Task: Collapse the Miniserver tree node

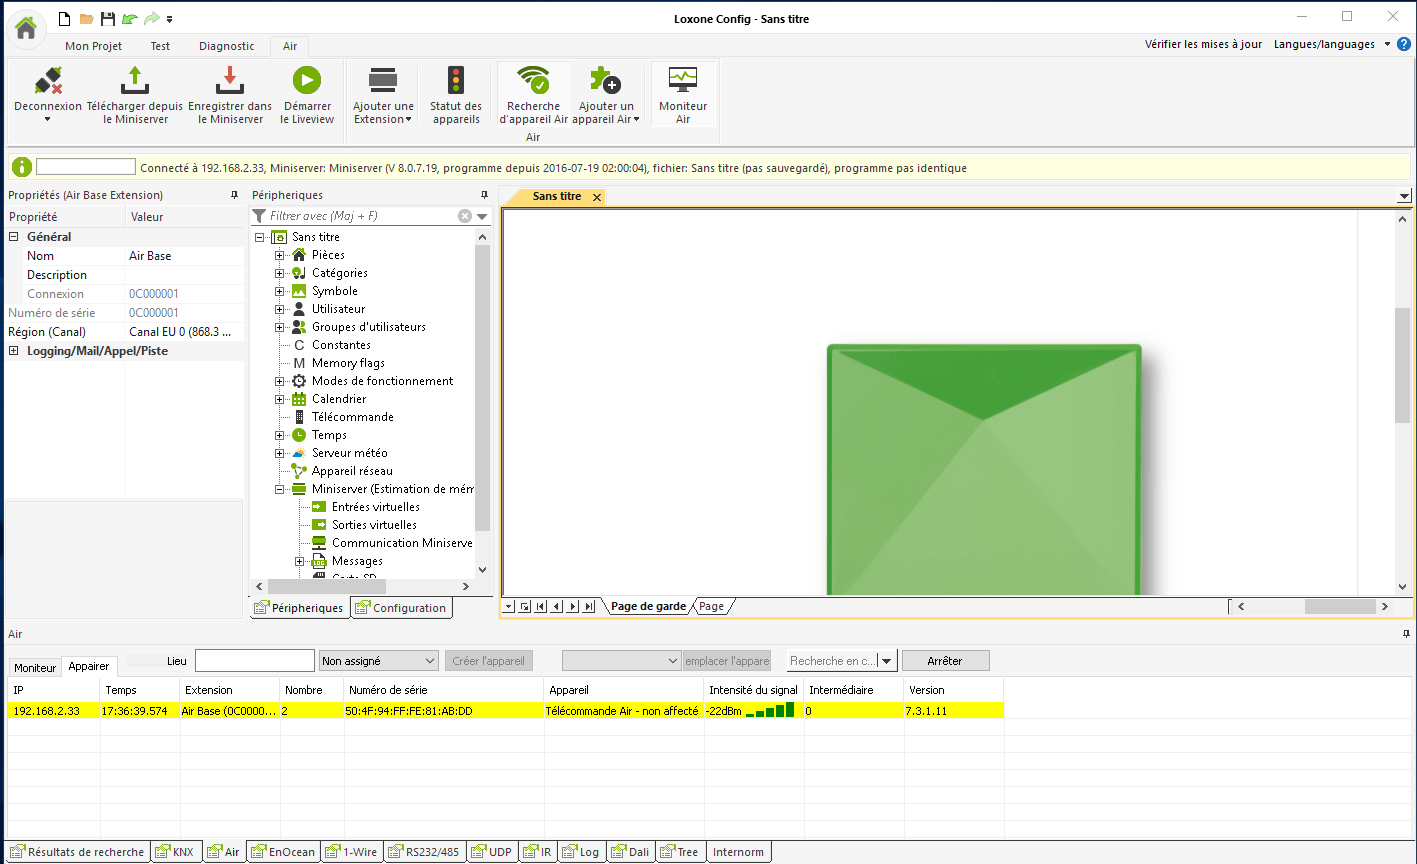Action: click(280, 489)
